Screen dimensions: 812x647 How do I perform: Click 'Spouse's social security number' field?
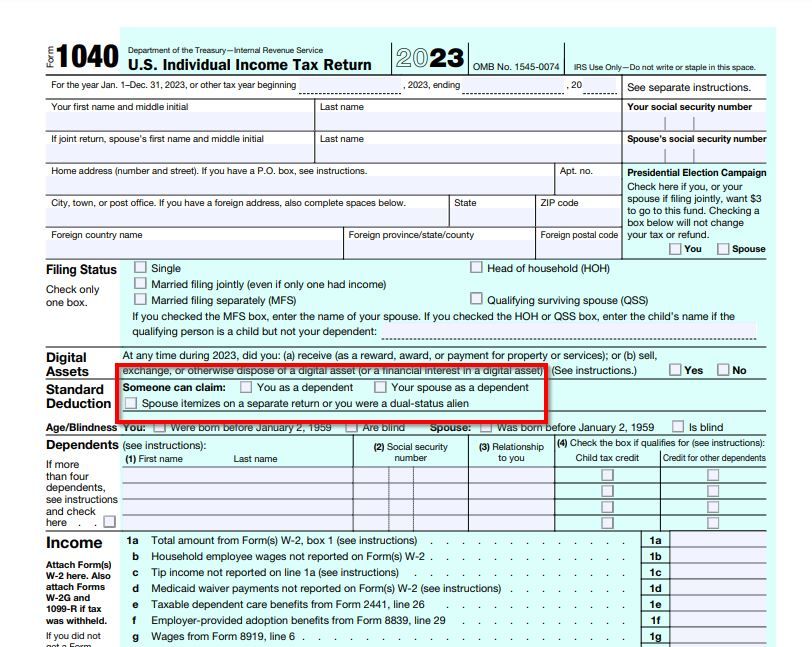point(694,154)
